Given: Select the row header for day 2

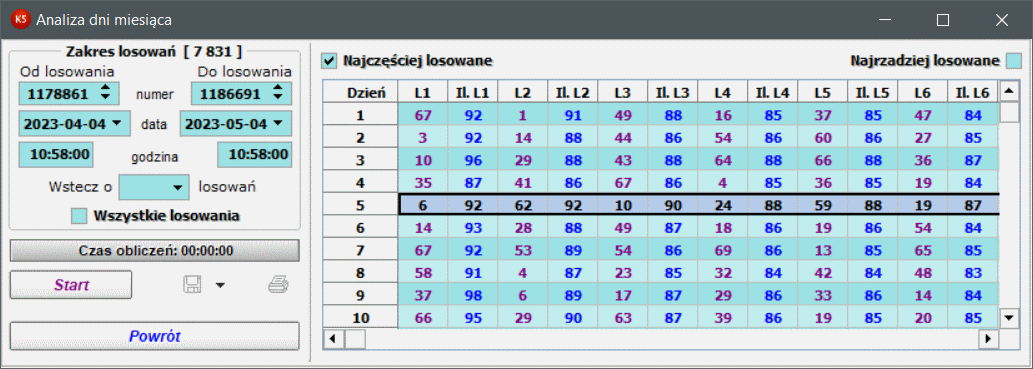Looking at the screenshot, I should point(361,138).
